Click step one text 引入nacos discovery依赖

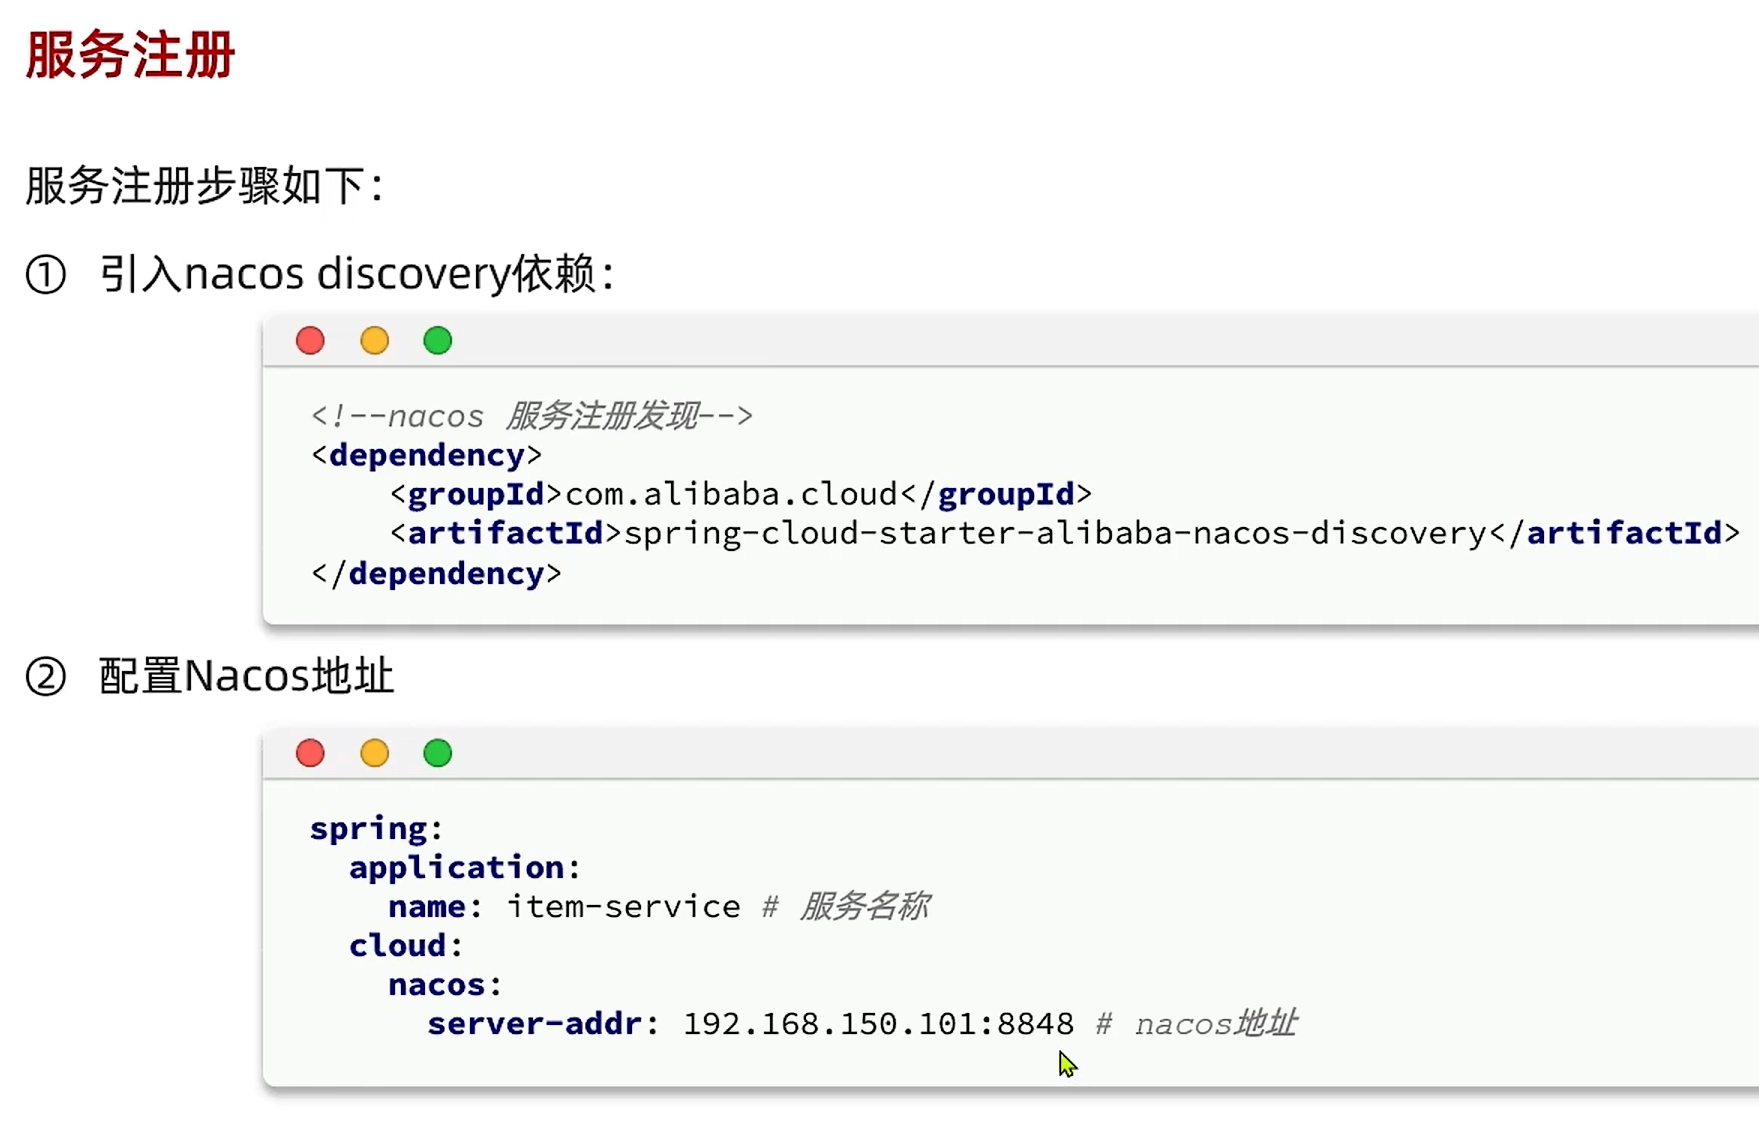point(356,274)
